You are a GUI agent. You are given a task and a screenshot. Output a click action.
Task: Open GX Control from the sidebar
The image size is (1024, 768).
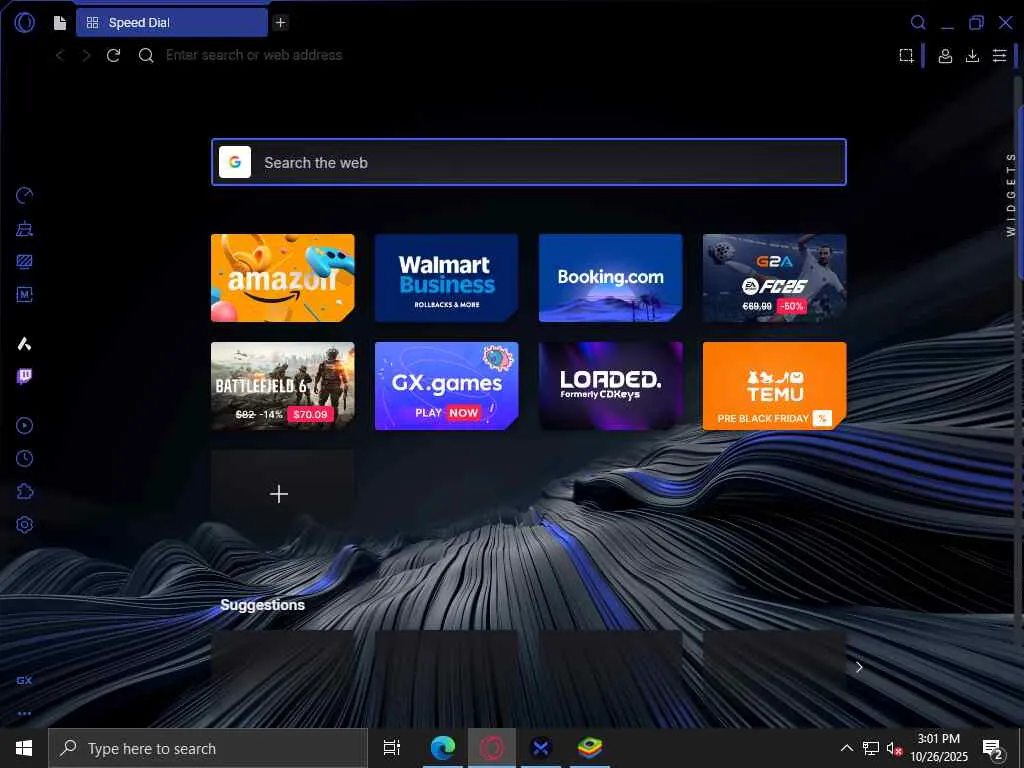click(24, 195)
